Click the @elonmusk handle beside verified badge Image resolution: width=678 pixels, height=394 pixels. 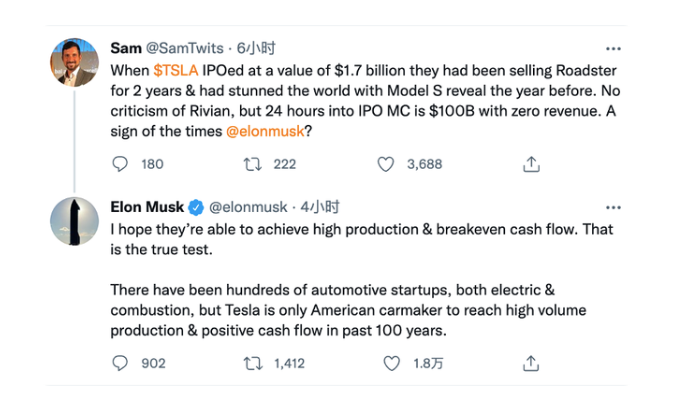point(248,207)
